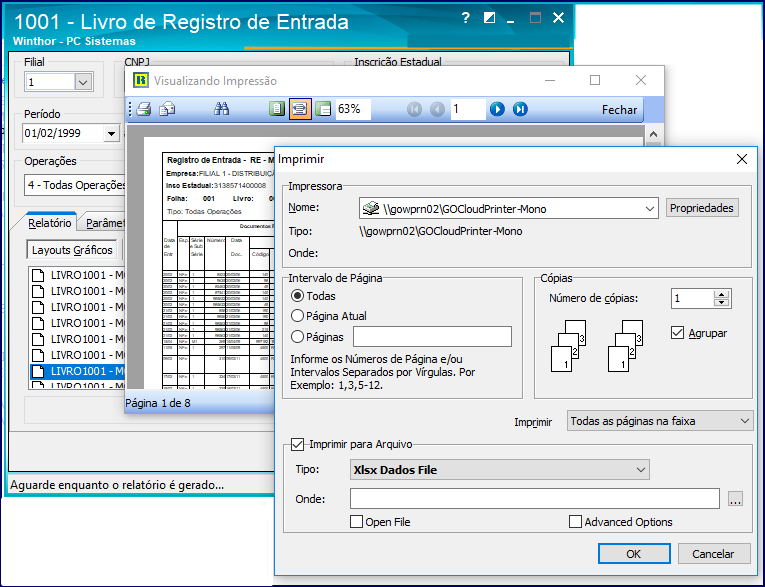Toggle Imprimir para Arquivo checkbox
This screenshot has height=587, width=765.
pyautogui.click(x=297, y=444)
